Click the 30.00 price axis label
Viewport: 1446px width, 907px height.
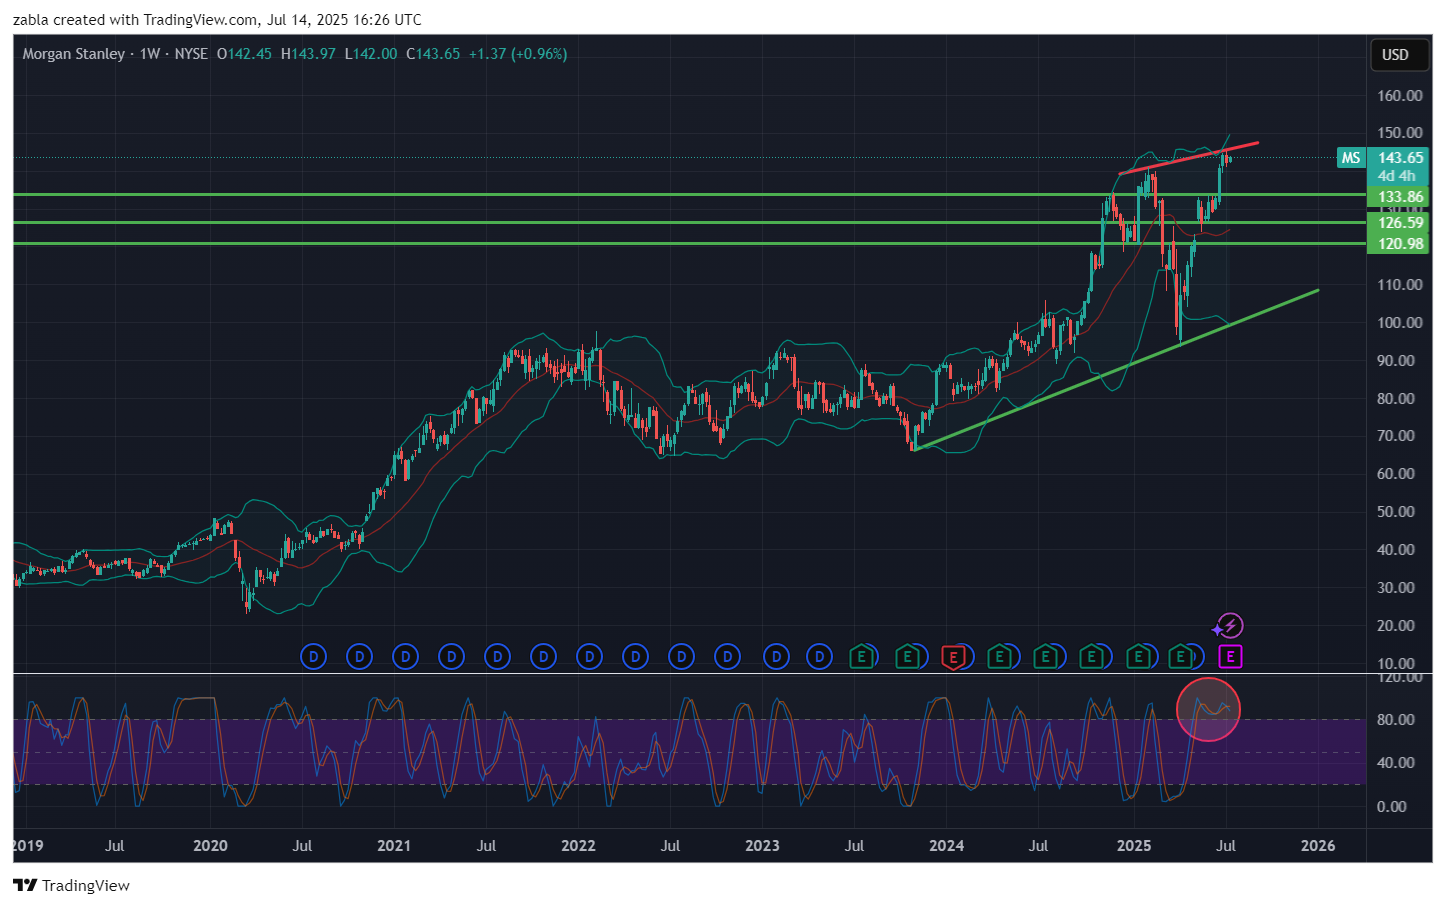click(x=1396, y=588)
